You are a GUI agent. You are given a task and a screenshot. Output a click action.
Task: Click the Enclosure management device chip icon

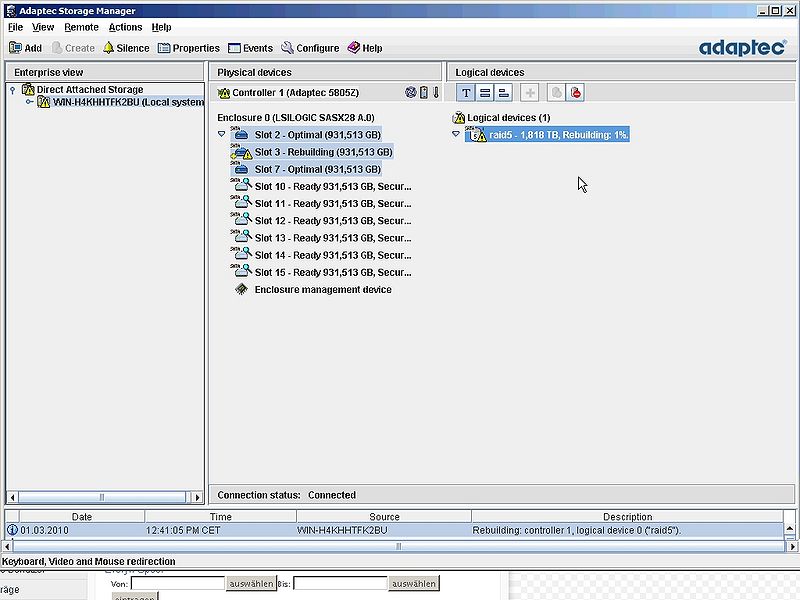(x=241, y=289)
